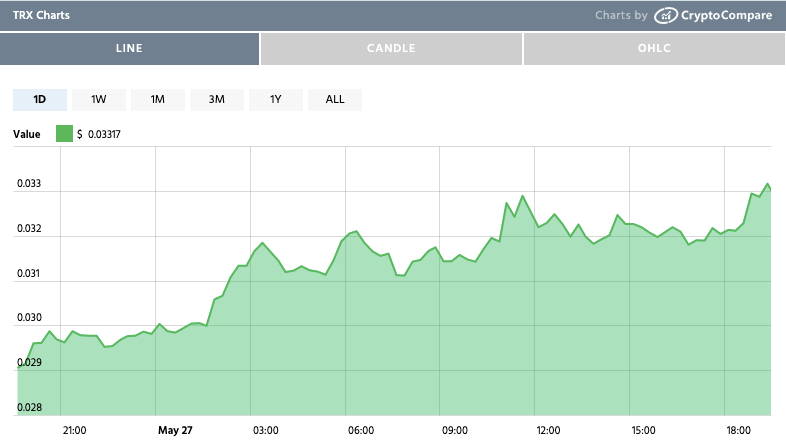Switch to the OHLC chart tab
This screenshot has height=443, width=786.
pyautogui.click(x=653, y=48)
